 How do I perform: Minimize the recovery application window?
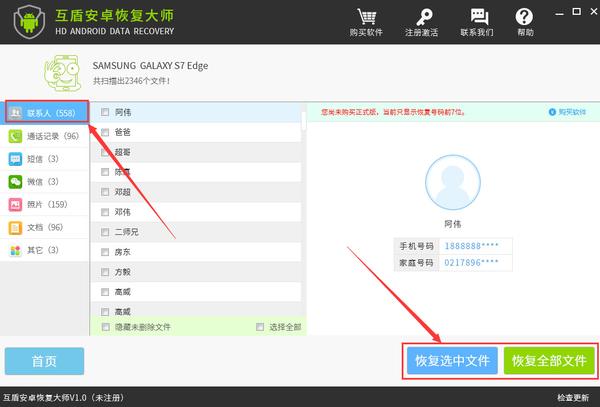559,13
